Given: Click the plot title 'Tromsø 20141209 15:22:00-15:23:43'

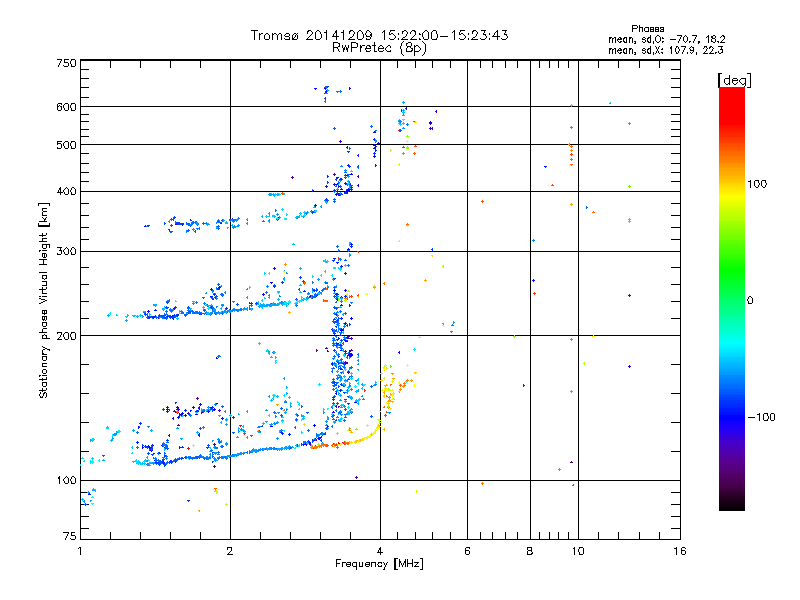Looking at the screenshot, I should (x=379, y=35).
